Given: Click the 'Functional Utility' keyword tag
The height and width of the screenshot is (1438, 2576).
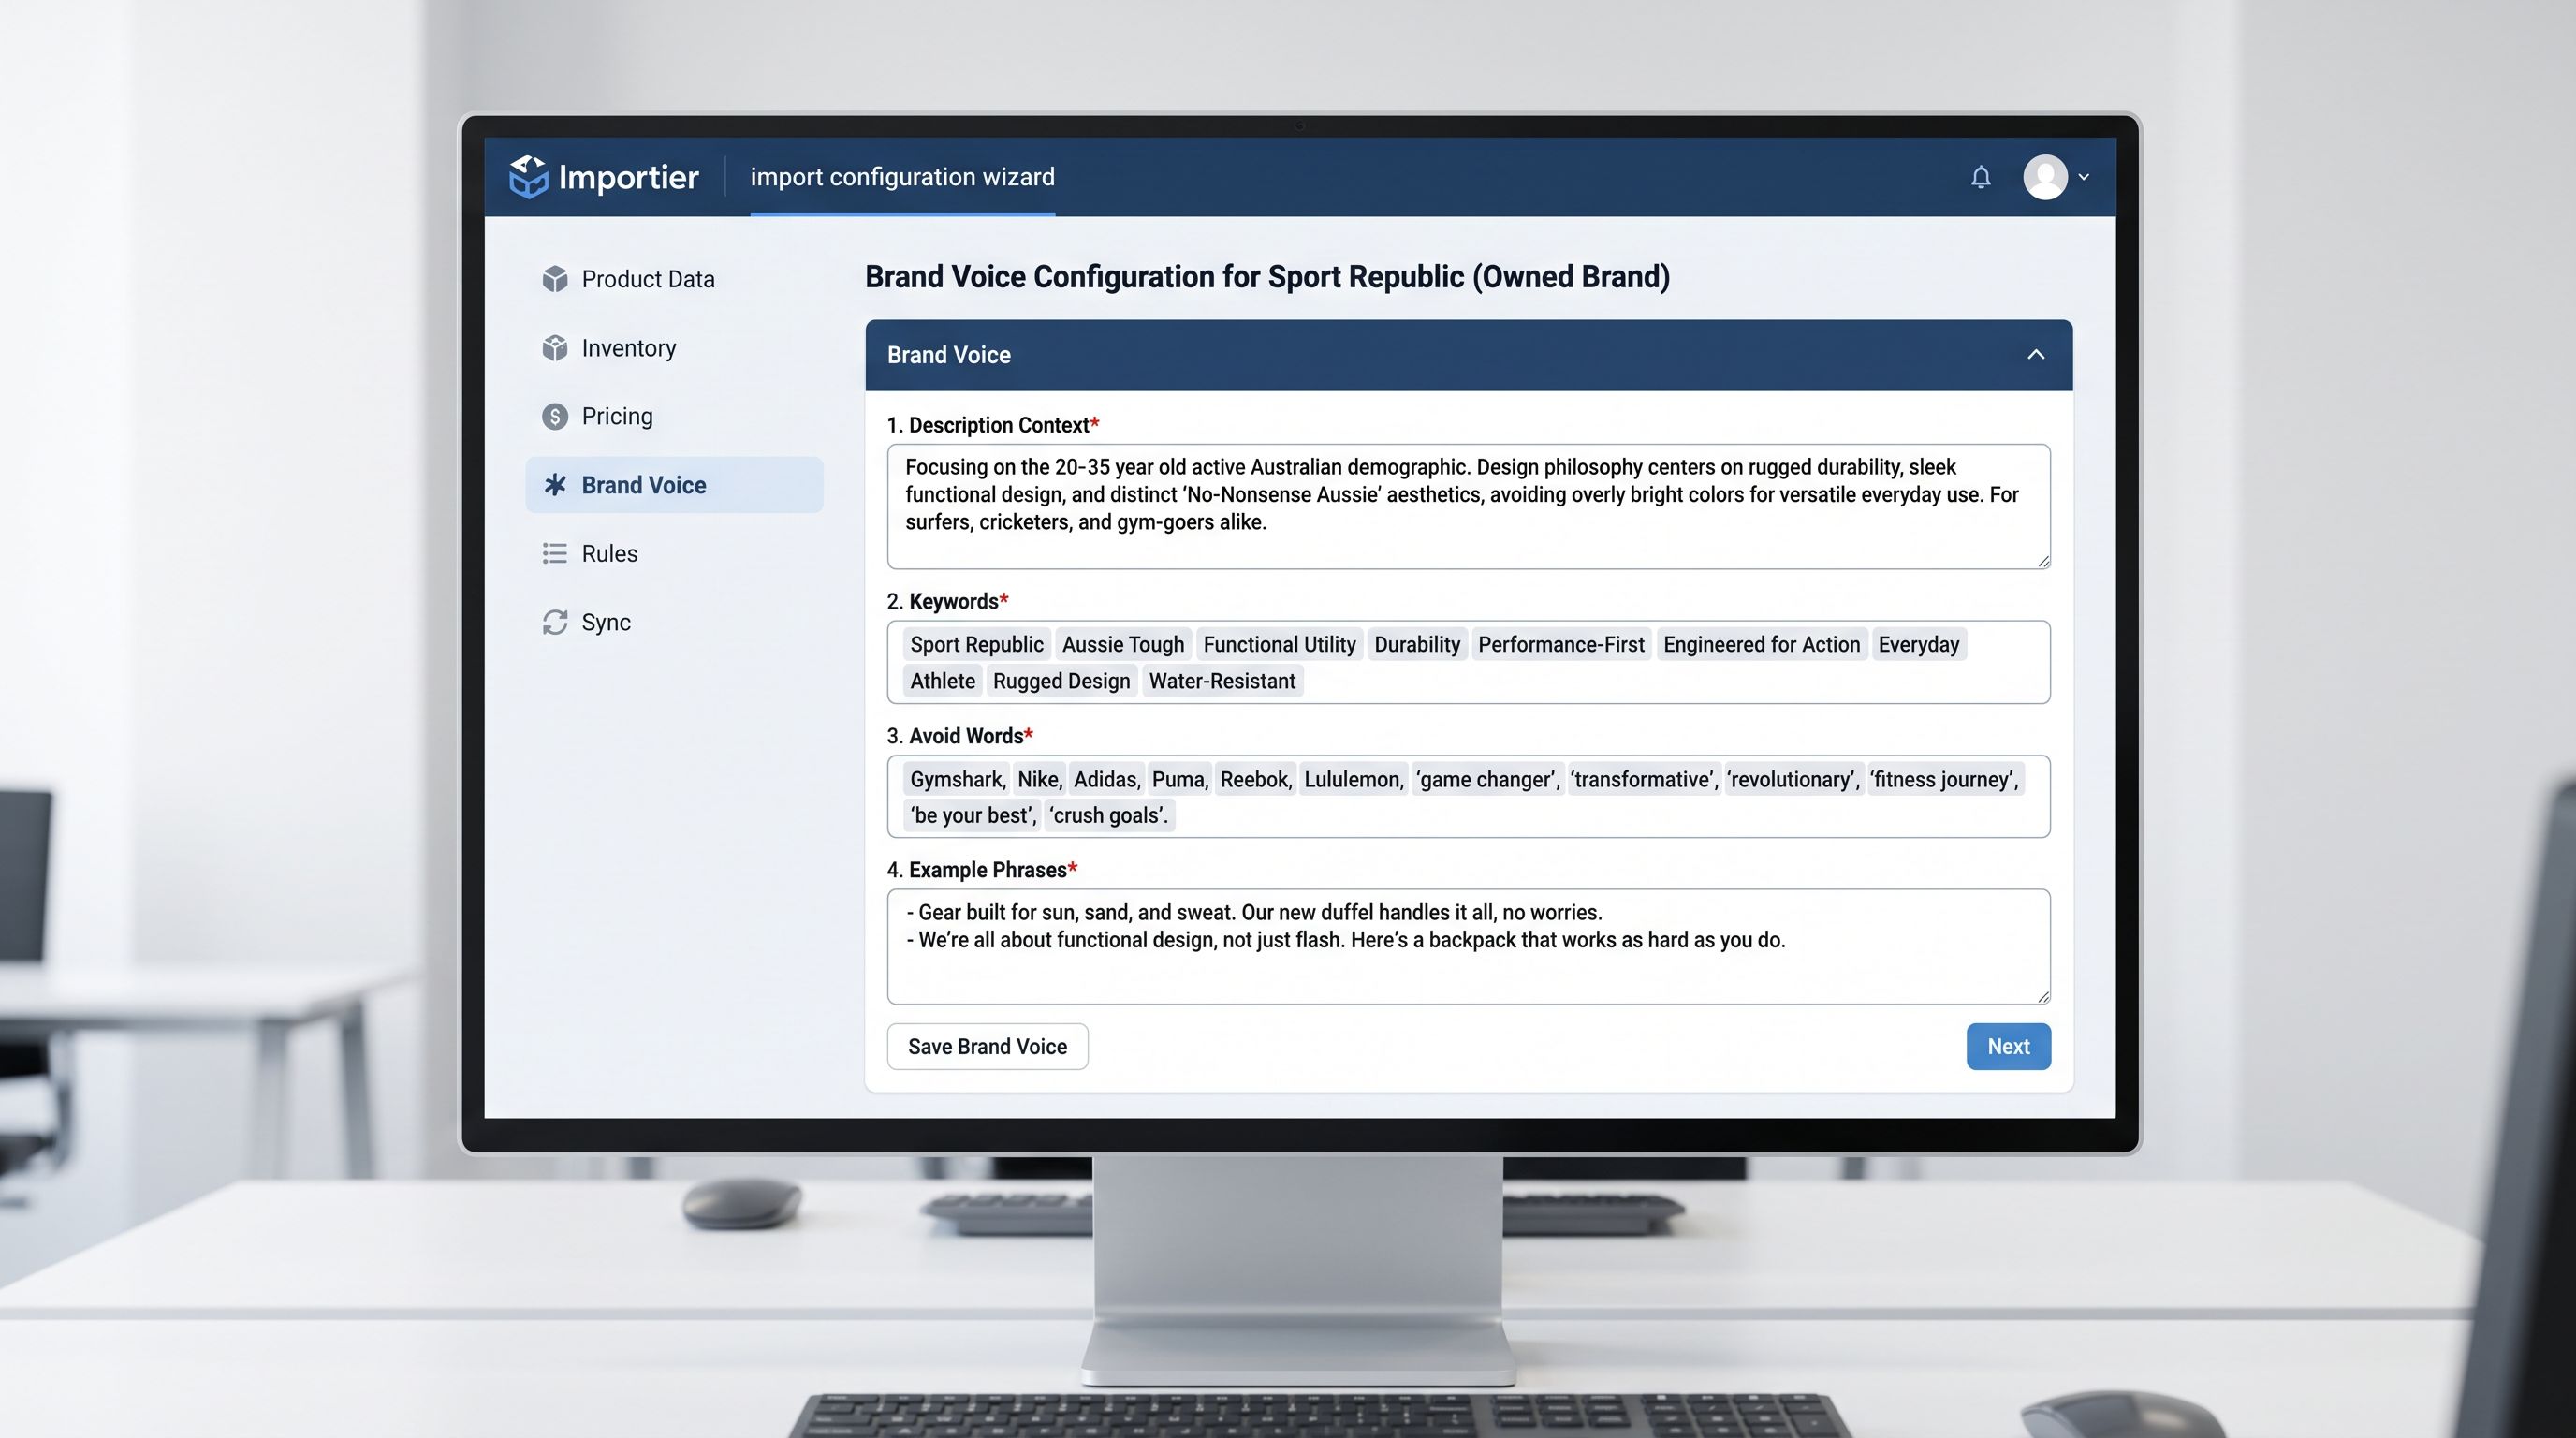Looking at the screenshot, I should [x=1279, y=644].
